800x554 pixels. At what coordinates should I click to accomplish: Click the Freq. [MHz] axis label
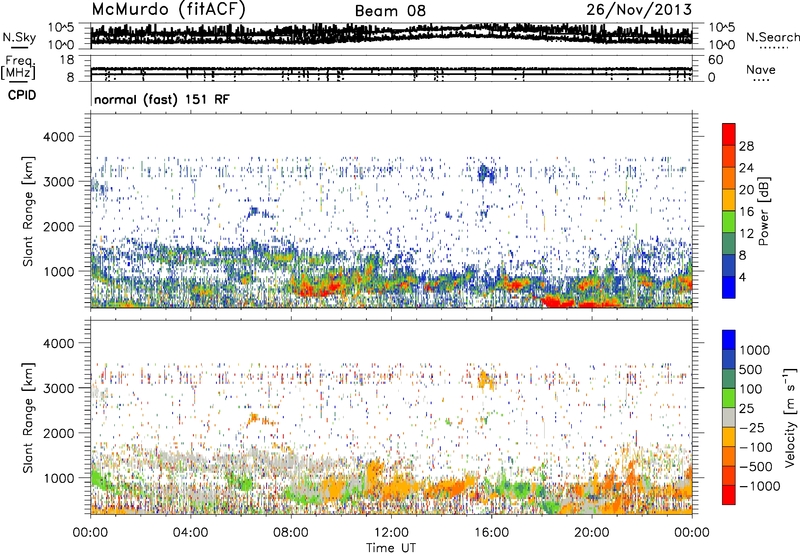(20, 68)
